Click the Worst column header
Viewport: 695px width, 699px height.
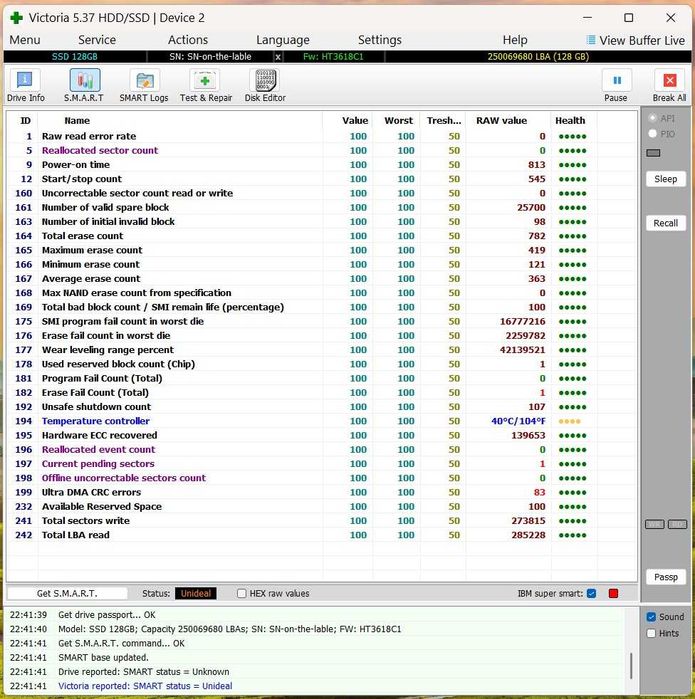[x=399, y=120]
